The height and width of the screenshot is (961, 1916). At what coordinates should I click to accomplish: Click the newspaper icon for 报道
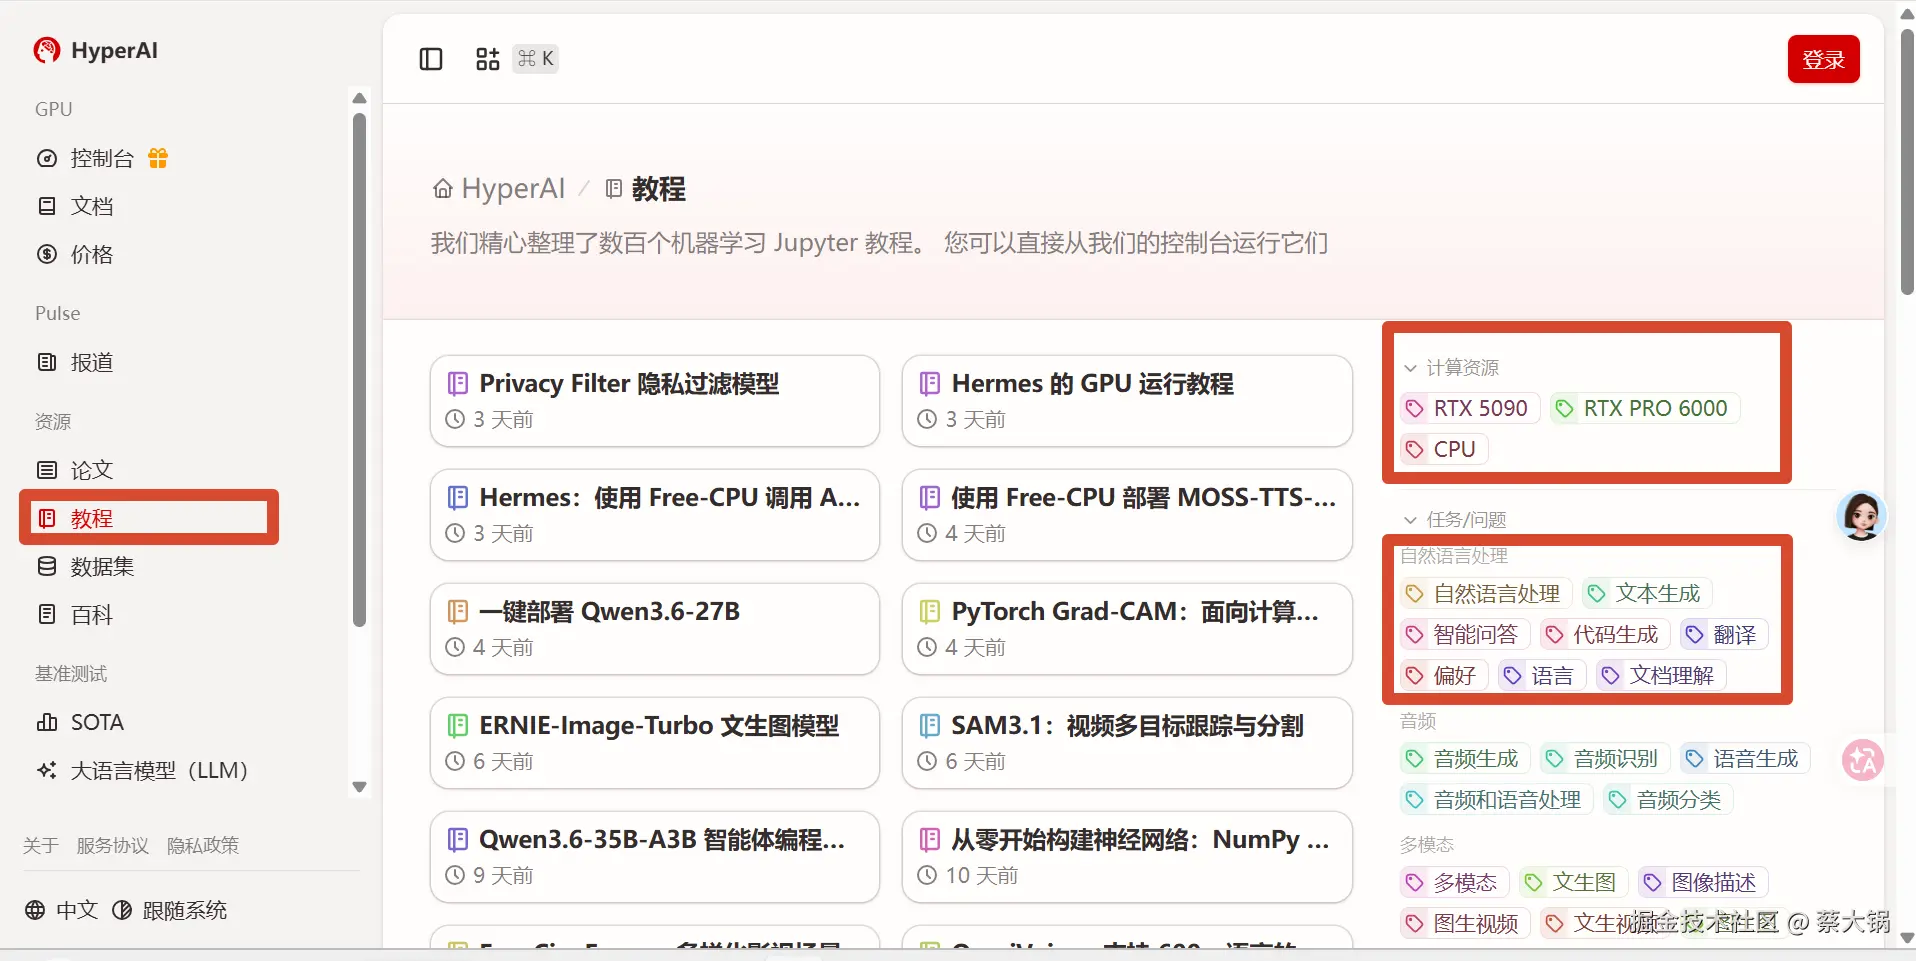coord(47,362)
